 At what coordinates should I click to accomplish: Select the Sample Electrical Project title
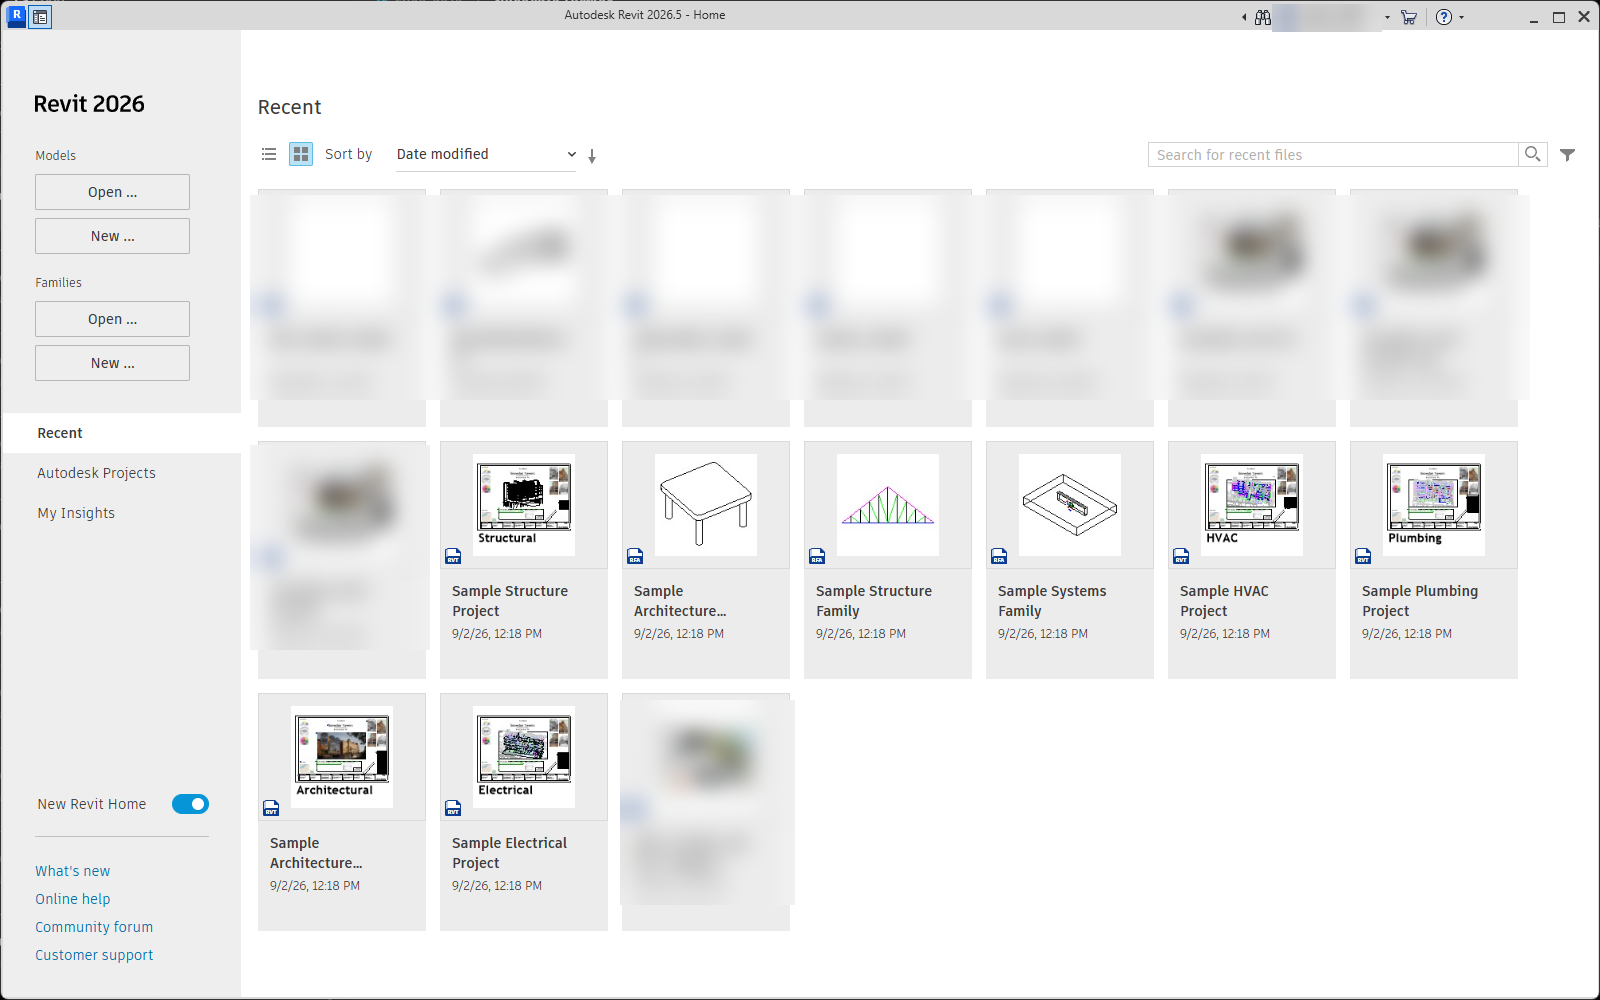click(509, 853)
